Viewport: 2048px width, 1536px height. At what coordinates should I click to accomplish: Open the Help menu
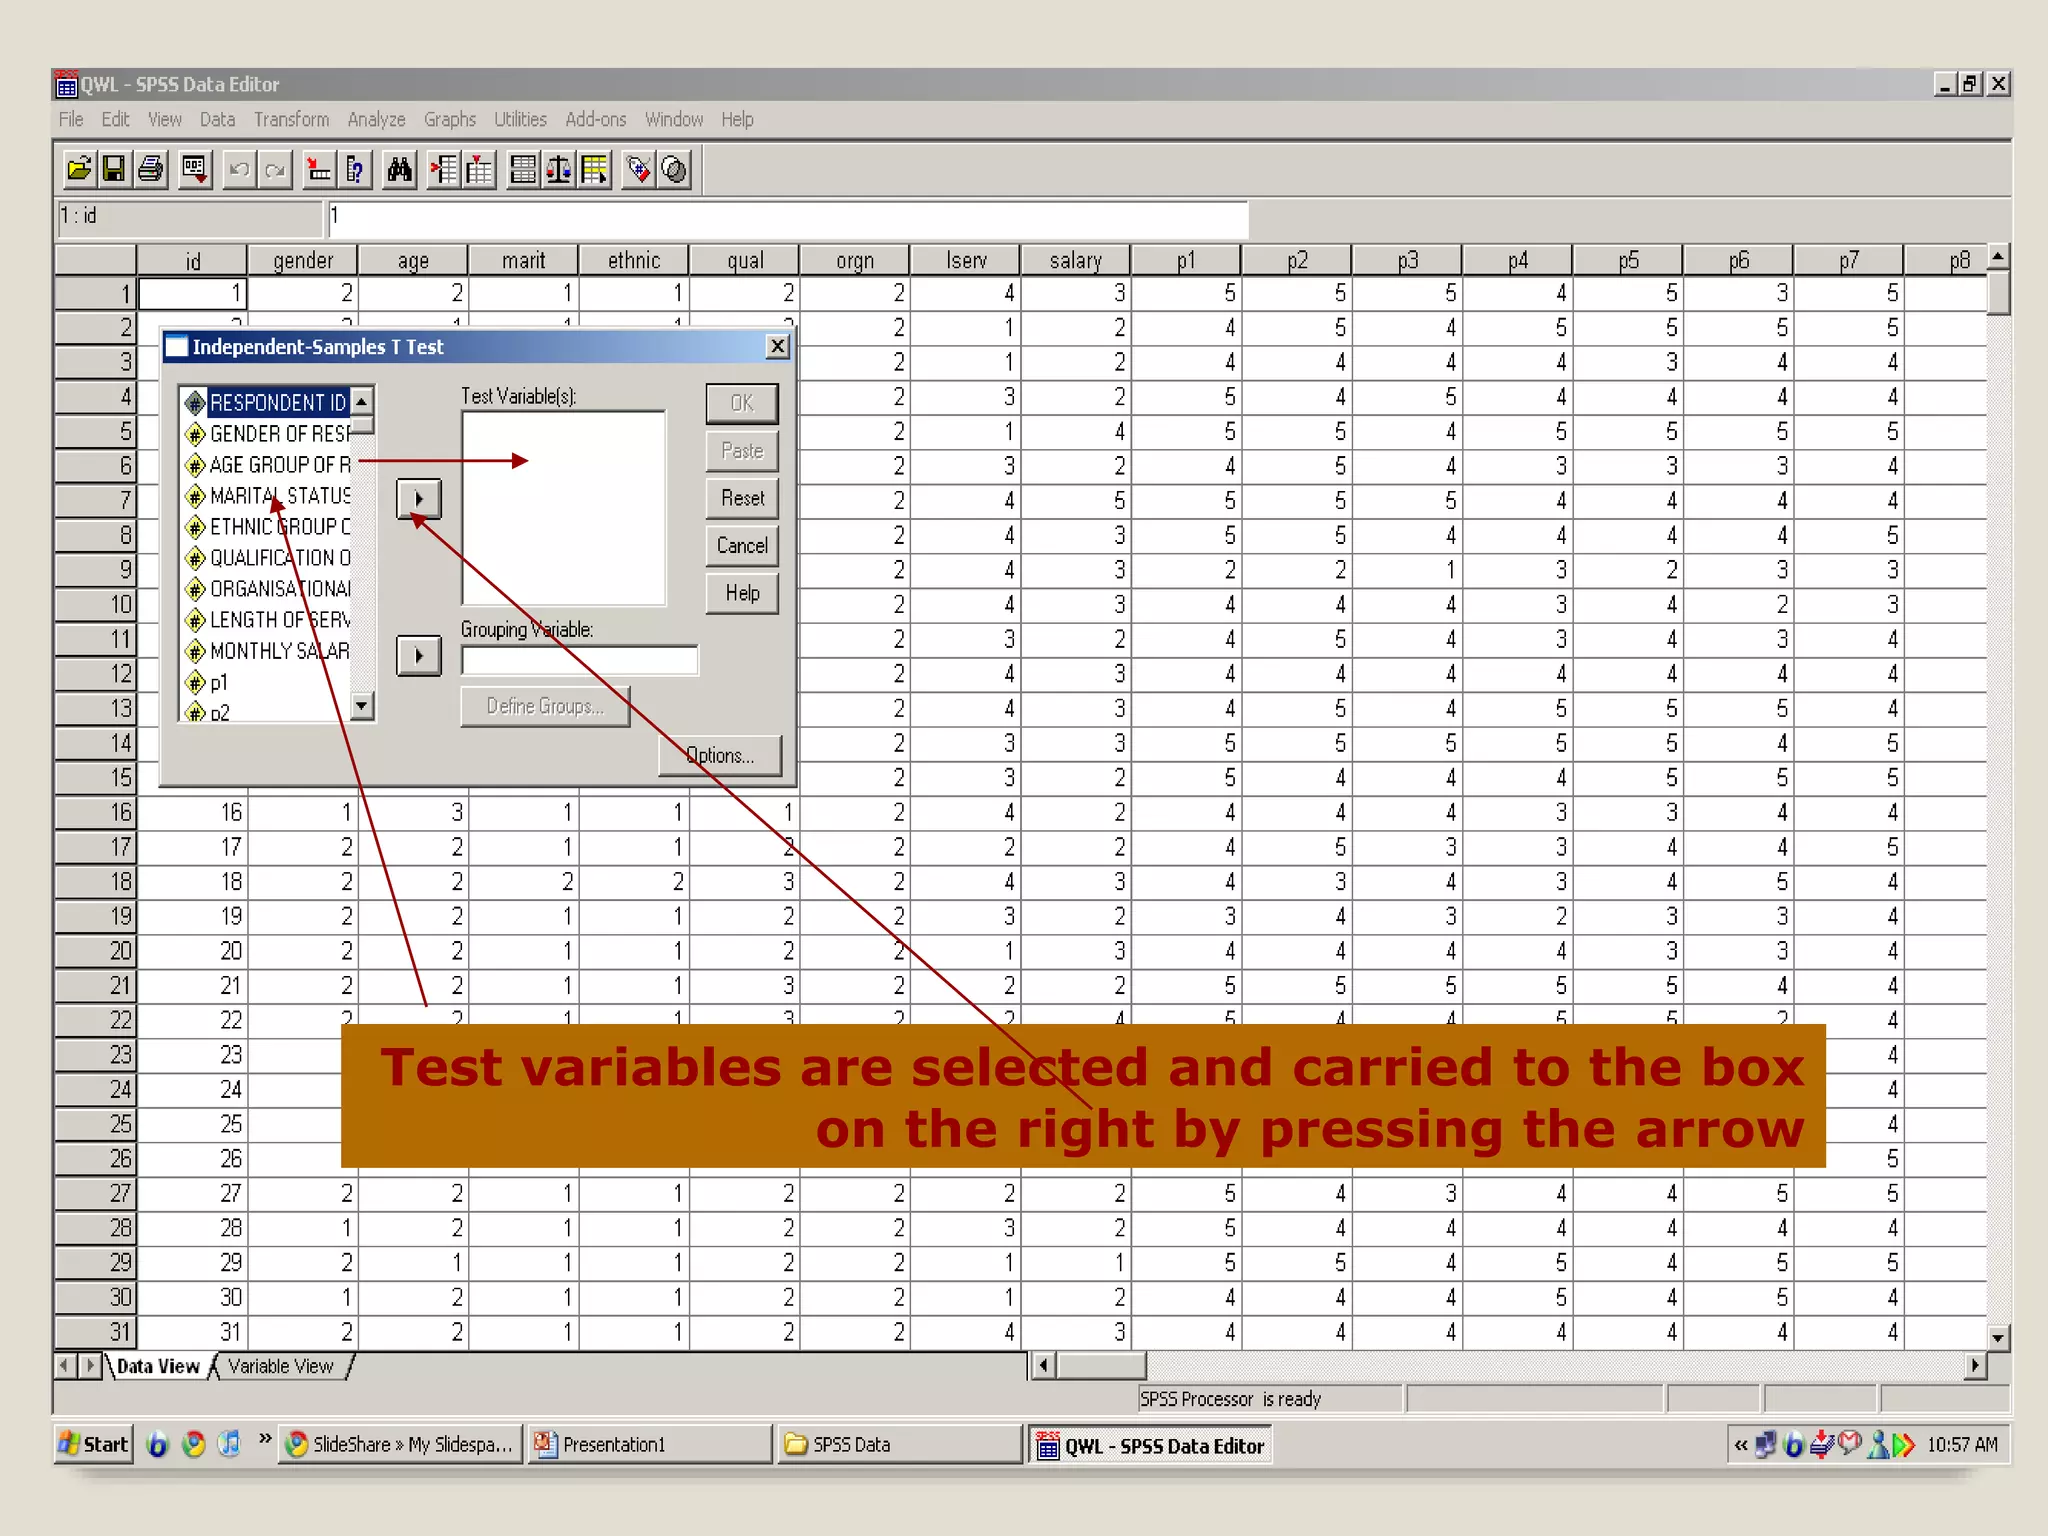(737, 120)
